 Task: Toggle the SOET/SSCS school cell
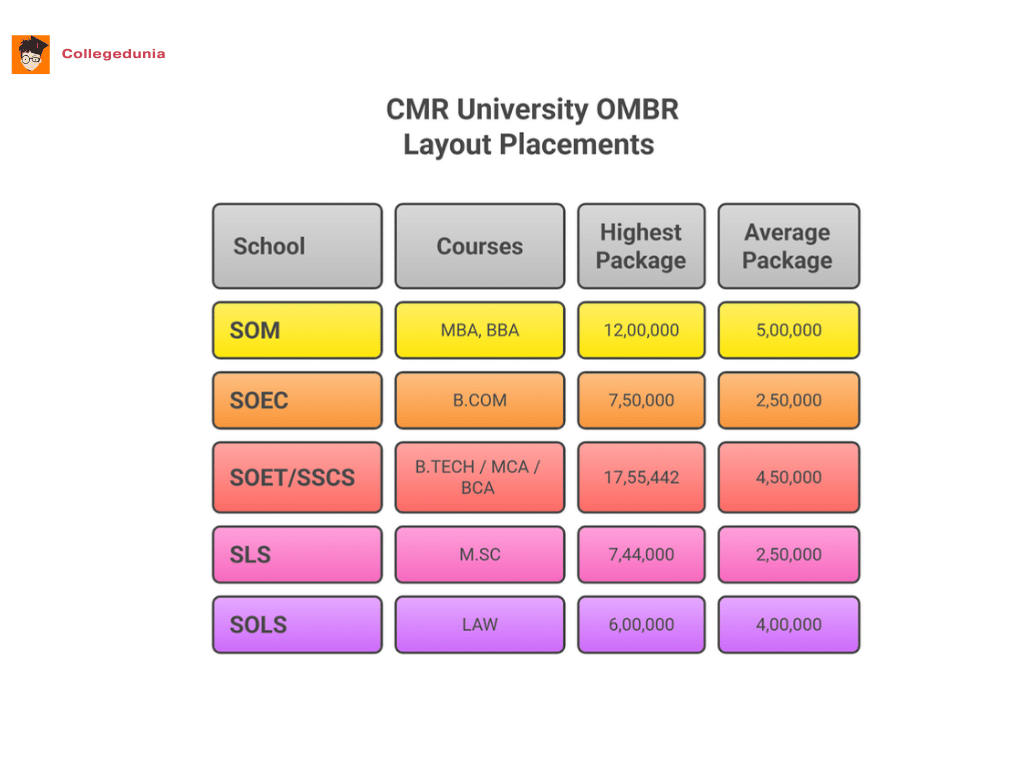click(296, 477)
